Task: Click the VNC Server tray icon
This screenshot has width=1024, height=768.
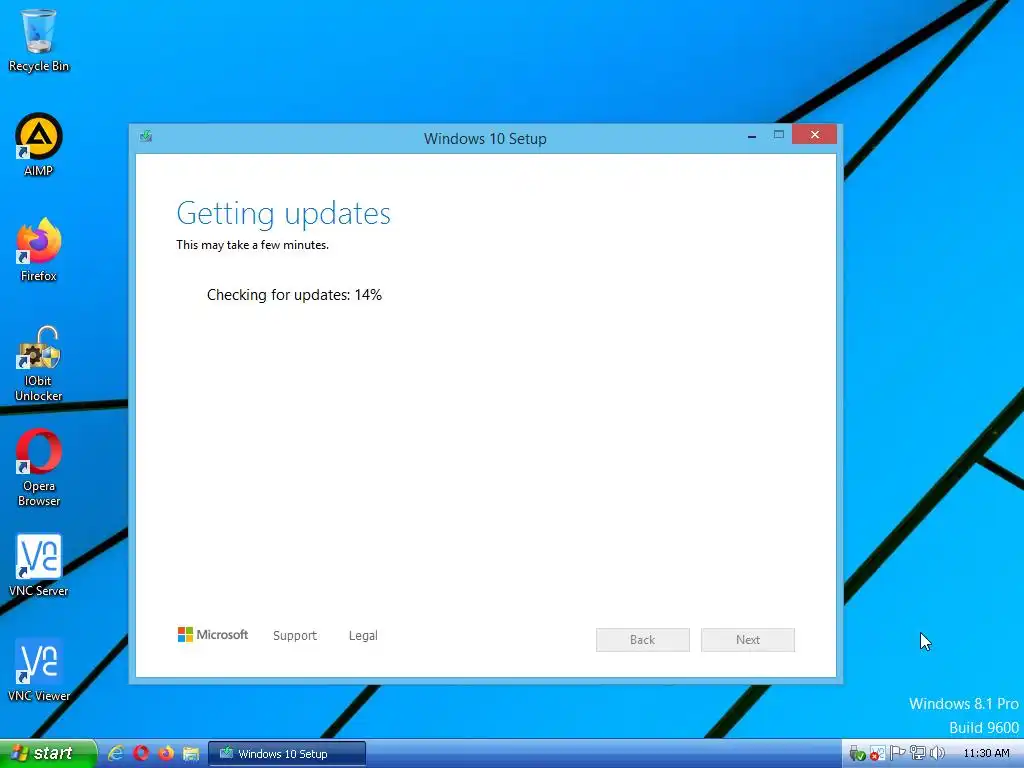Action: pos(877,754)
